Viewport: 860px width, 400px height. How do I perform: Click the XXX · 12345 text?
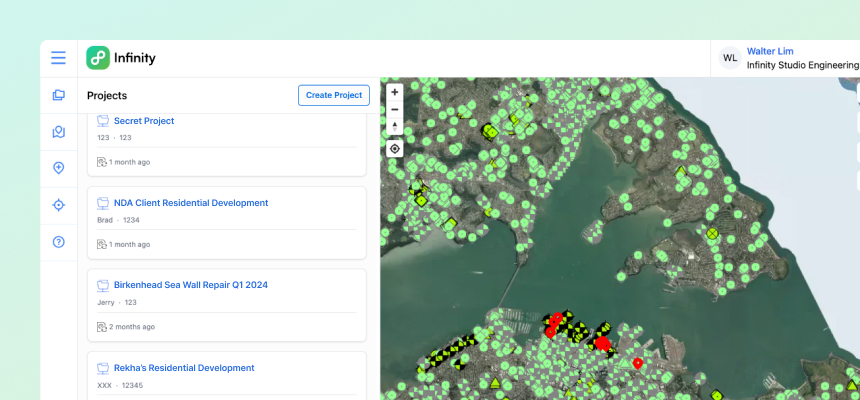(120, 385)
